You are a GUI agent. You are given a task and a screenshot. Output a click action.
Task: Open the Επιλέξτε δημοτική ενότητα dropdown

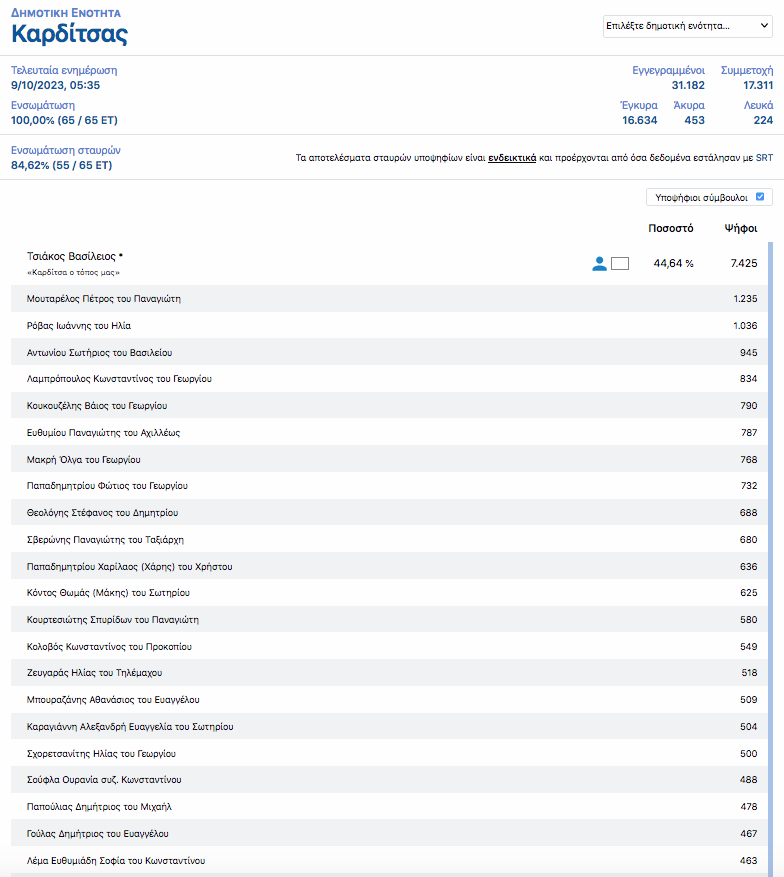687,26
